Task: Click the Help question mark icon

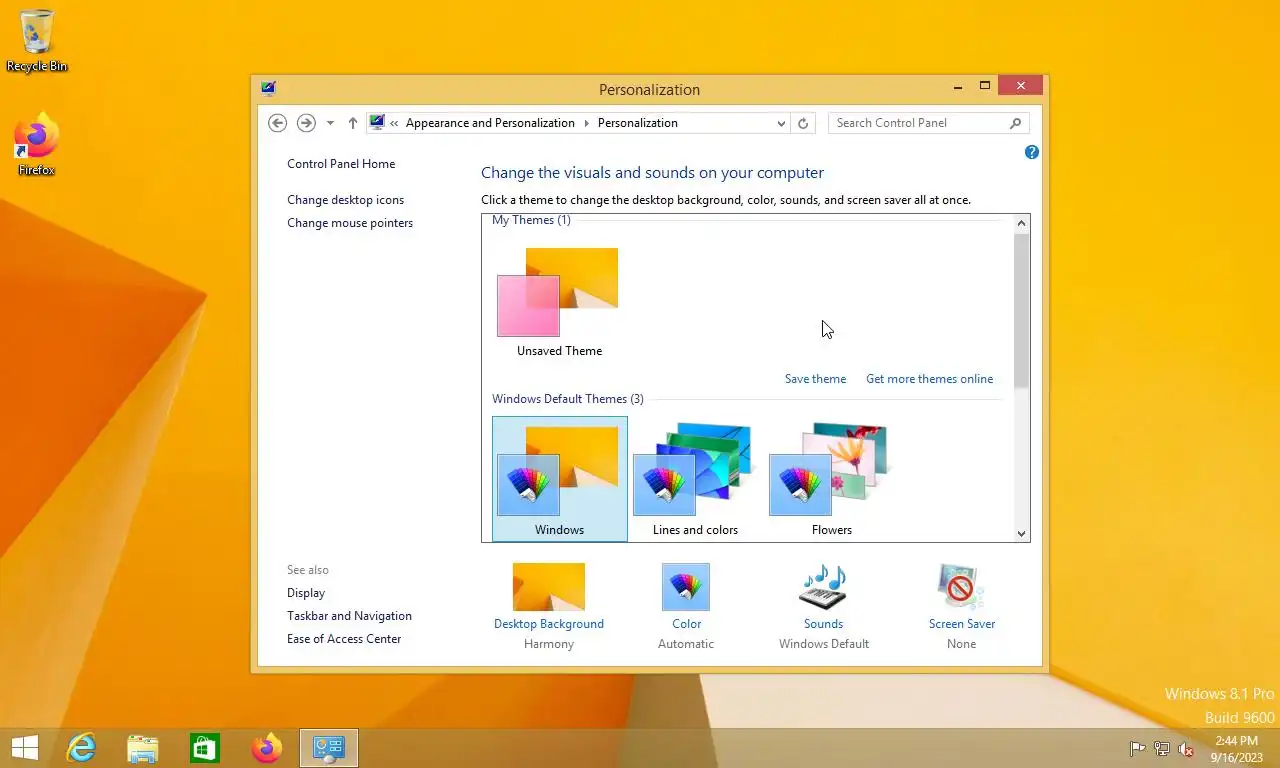Action: pyautogui.click(x=1032, y=152)
